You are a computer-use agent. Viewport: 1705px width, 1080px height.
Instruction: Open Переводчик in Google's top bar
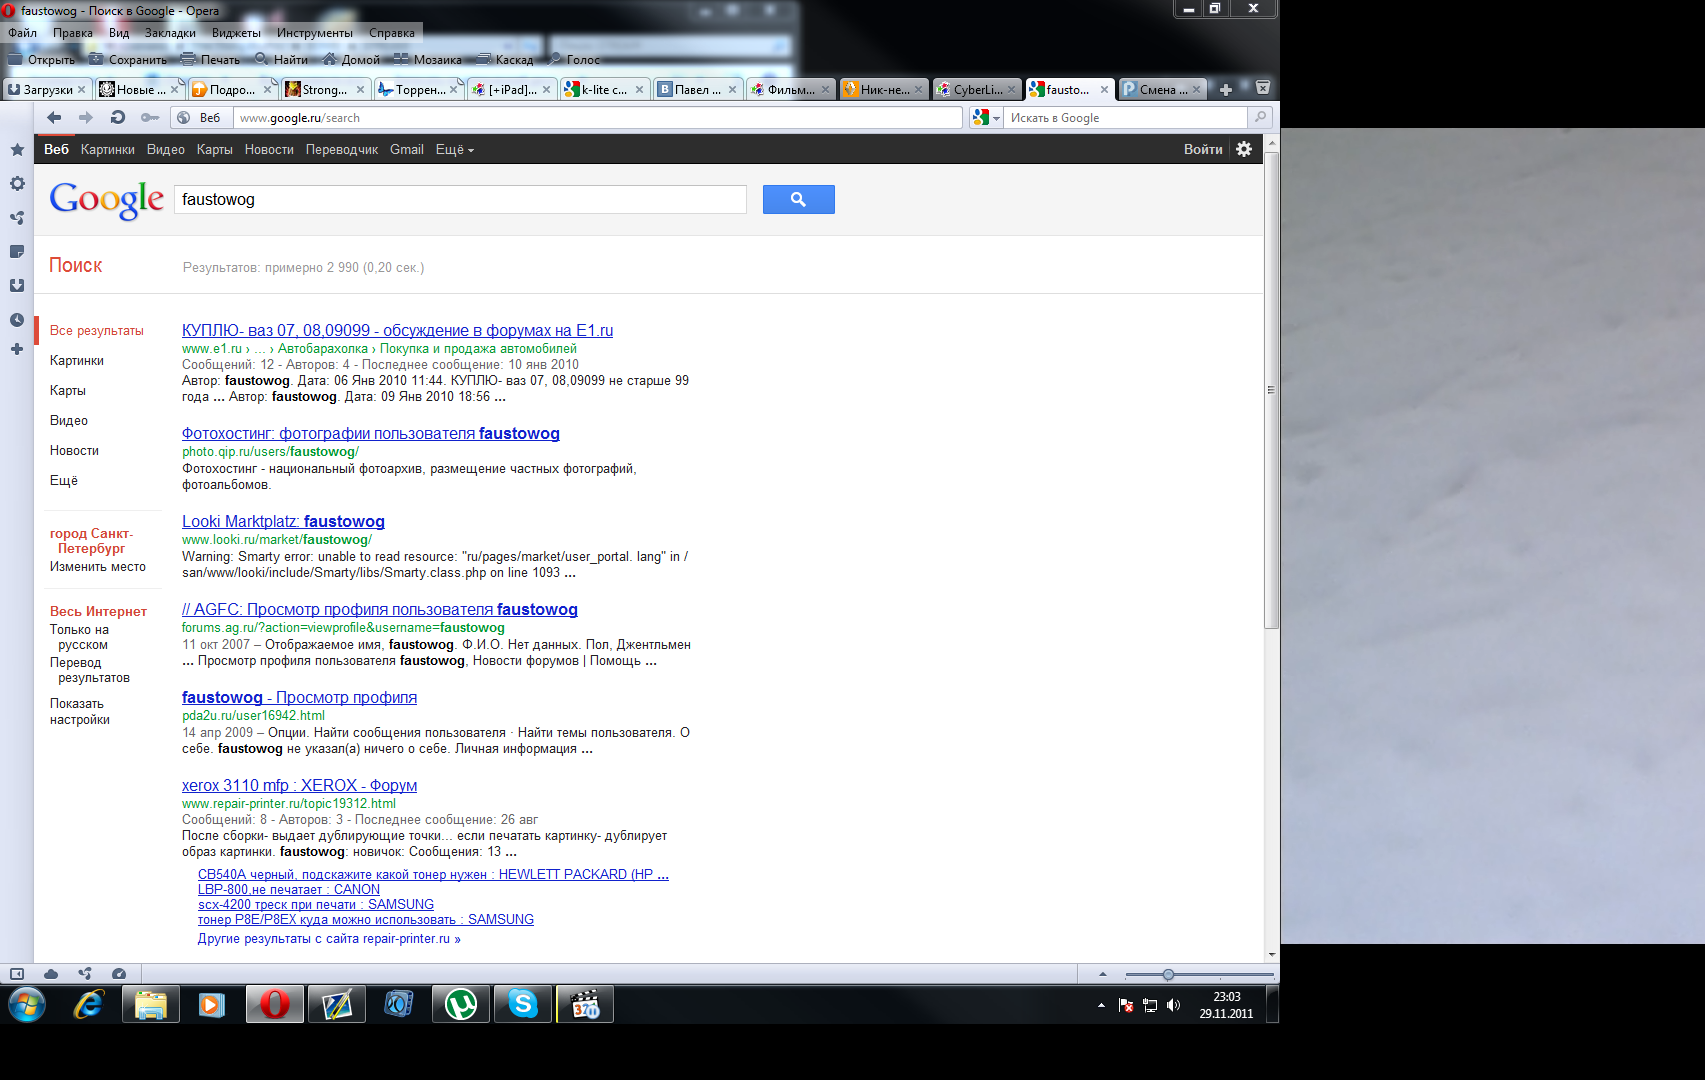[x=342, y=150]
